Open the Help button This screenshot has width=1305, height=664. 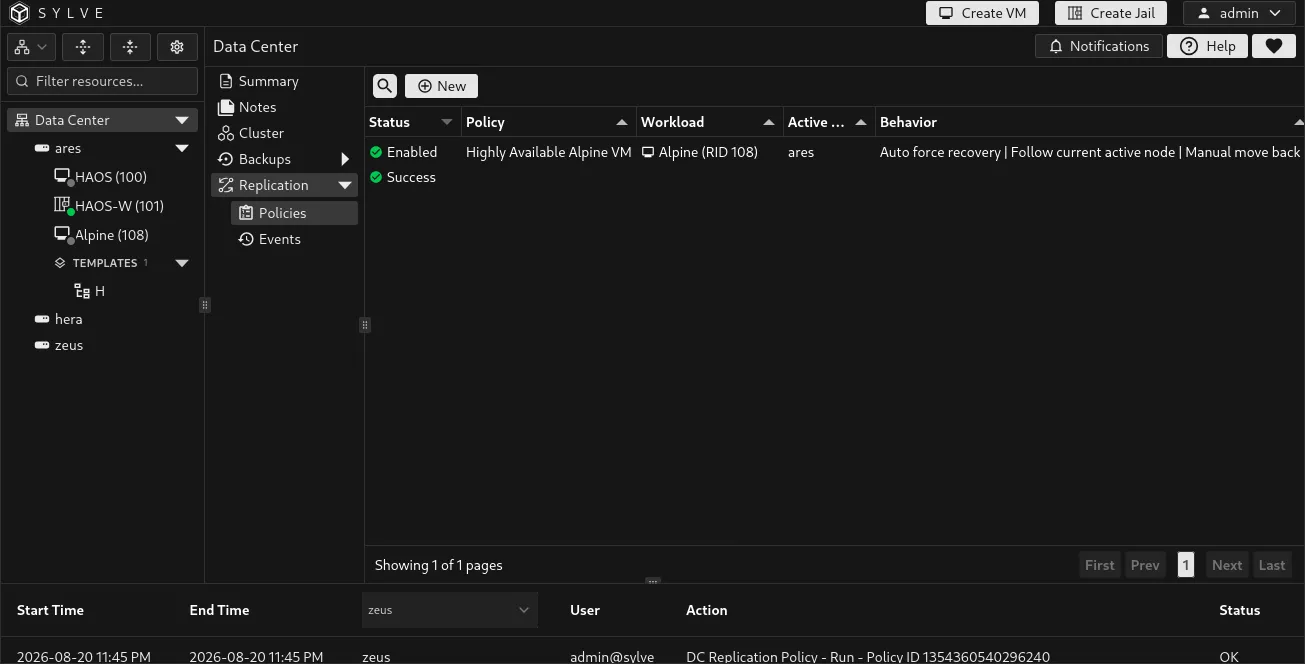coord(1207,46)
